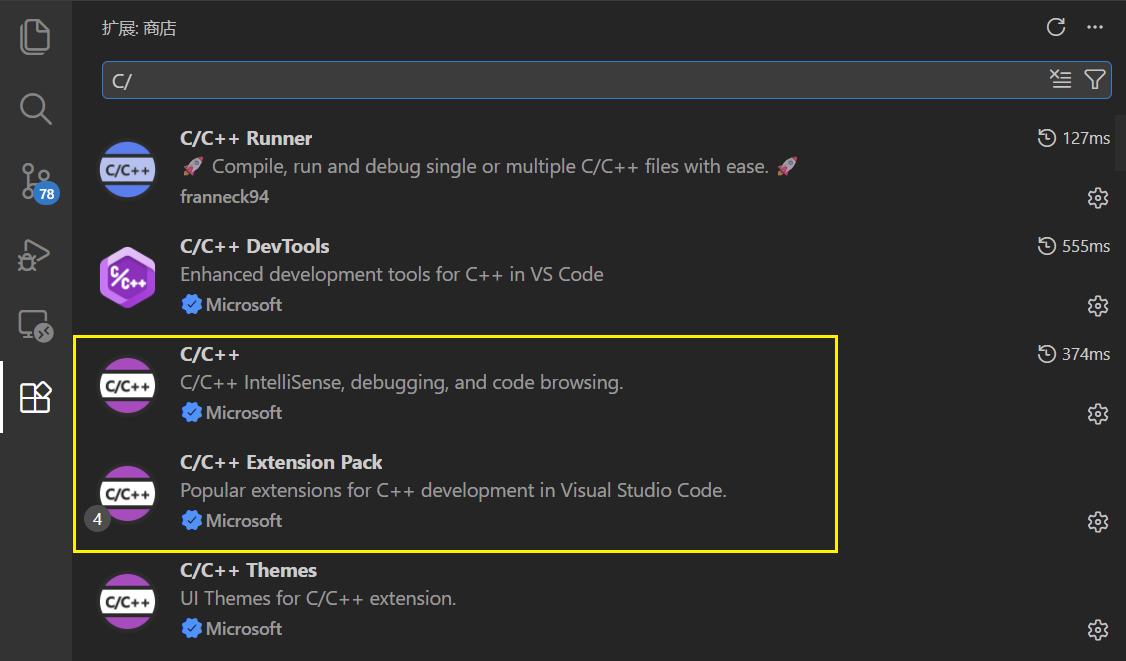Open the C/C++ Runner extension title

(x=246, y=138)
